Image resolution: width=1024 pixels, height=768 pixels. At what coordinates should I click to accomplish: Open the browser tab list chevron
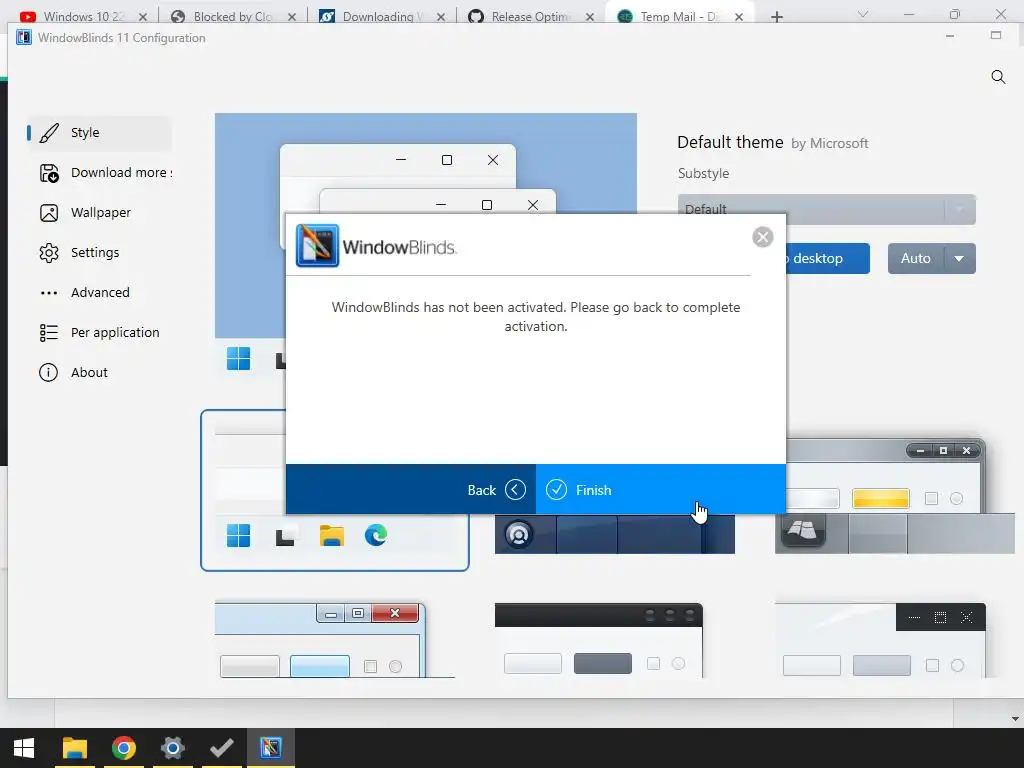point(863,14)
